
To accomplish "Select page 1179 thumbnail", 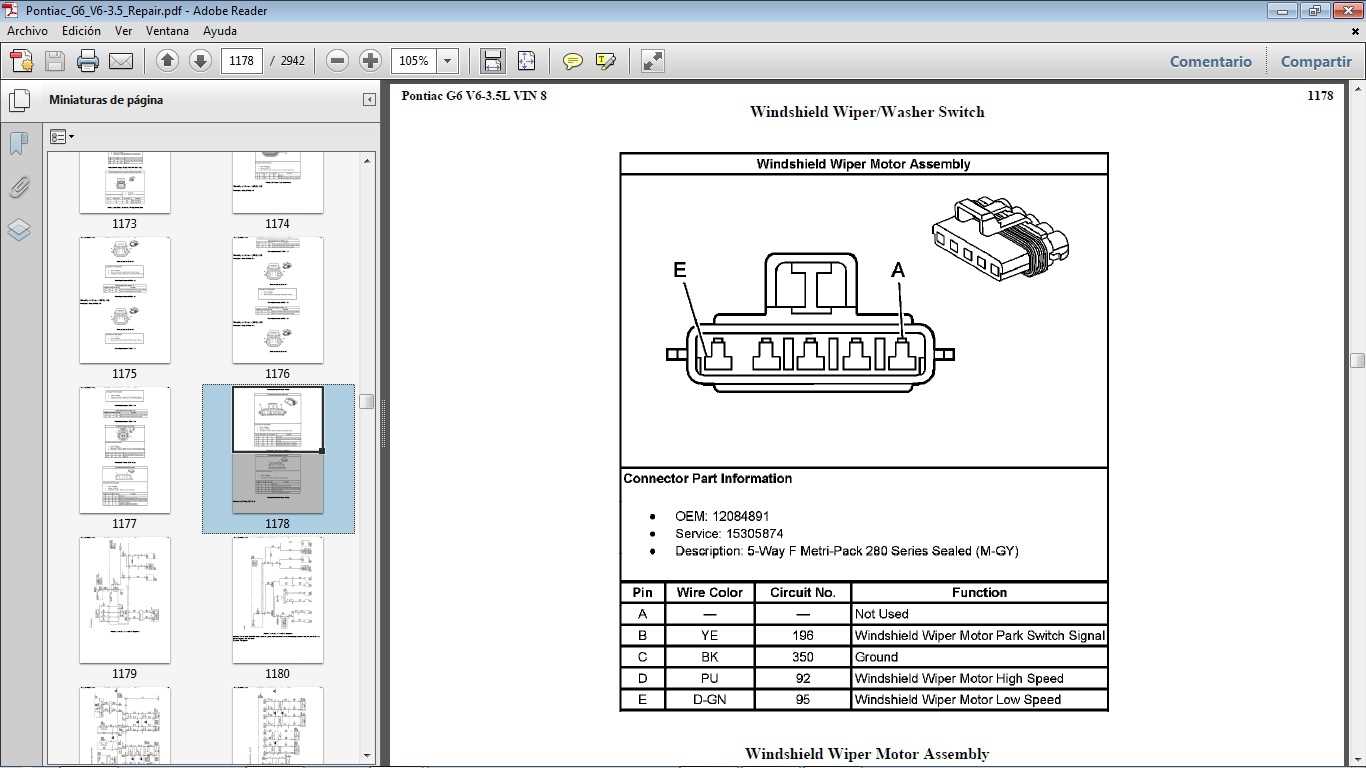I will 125,600.
